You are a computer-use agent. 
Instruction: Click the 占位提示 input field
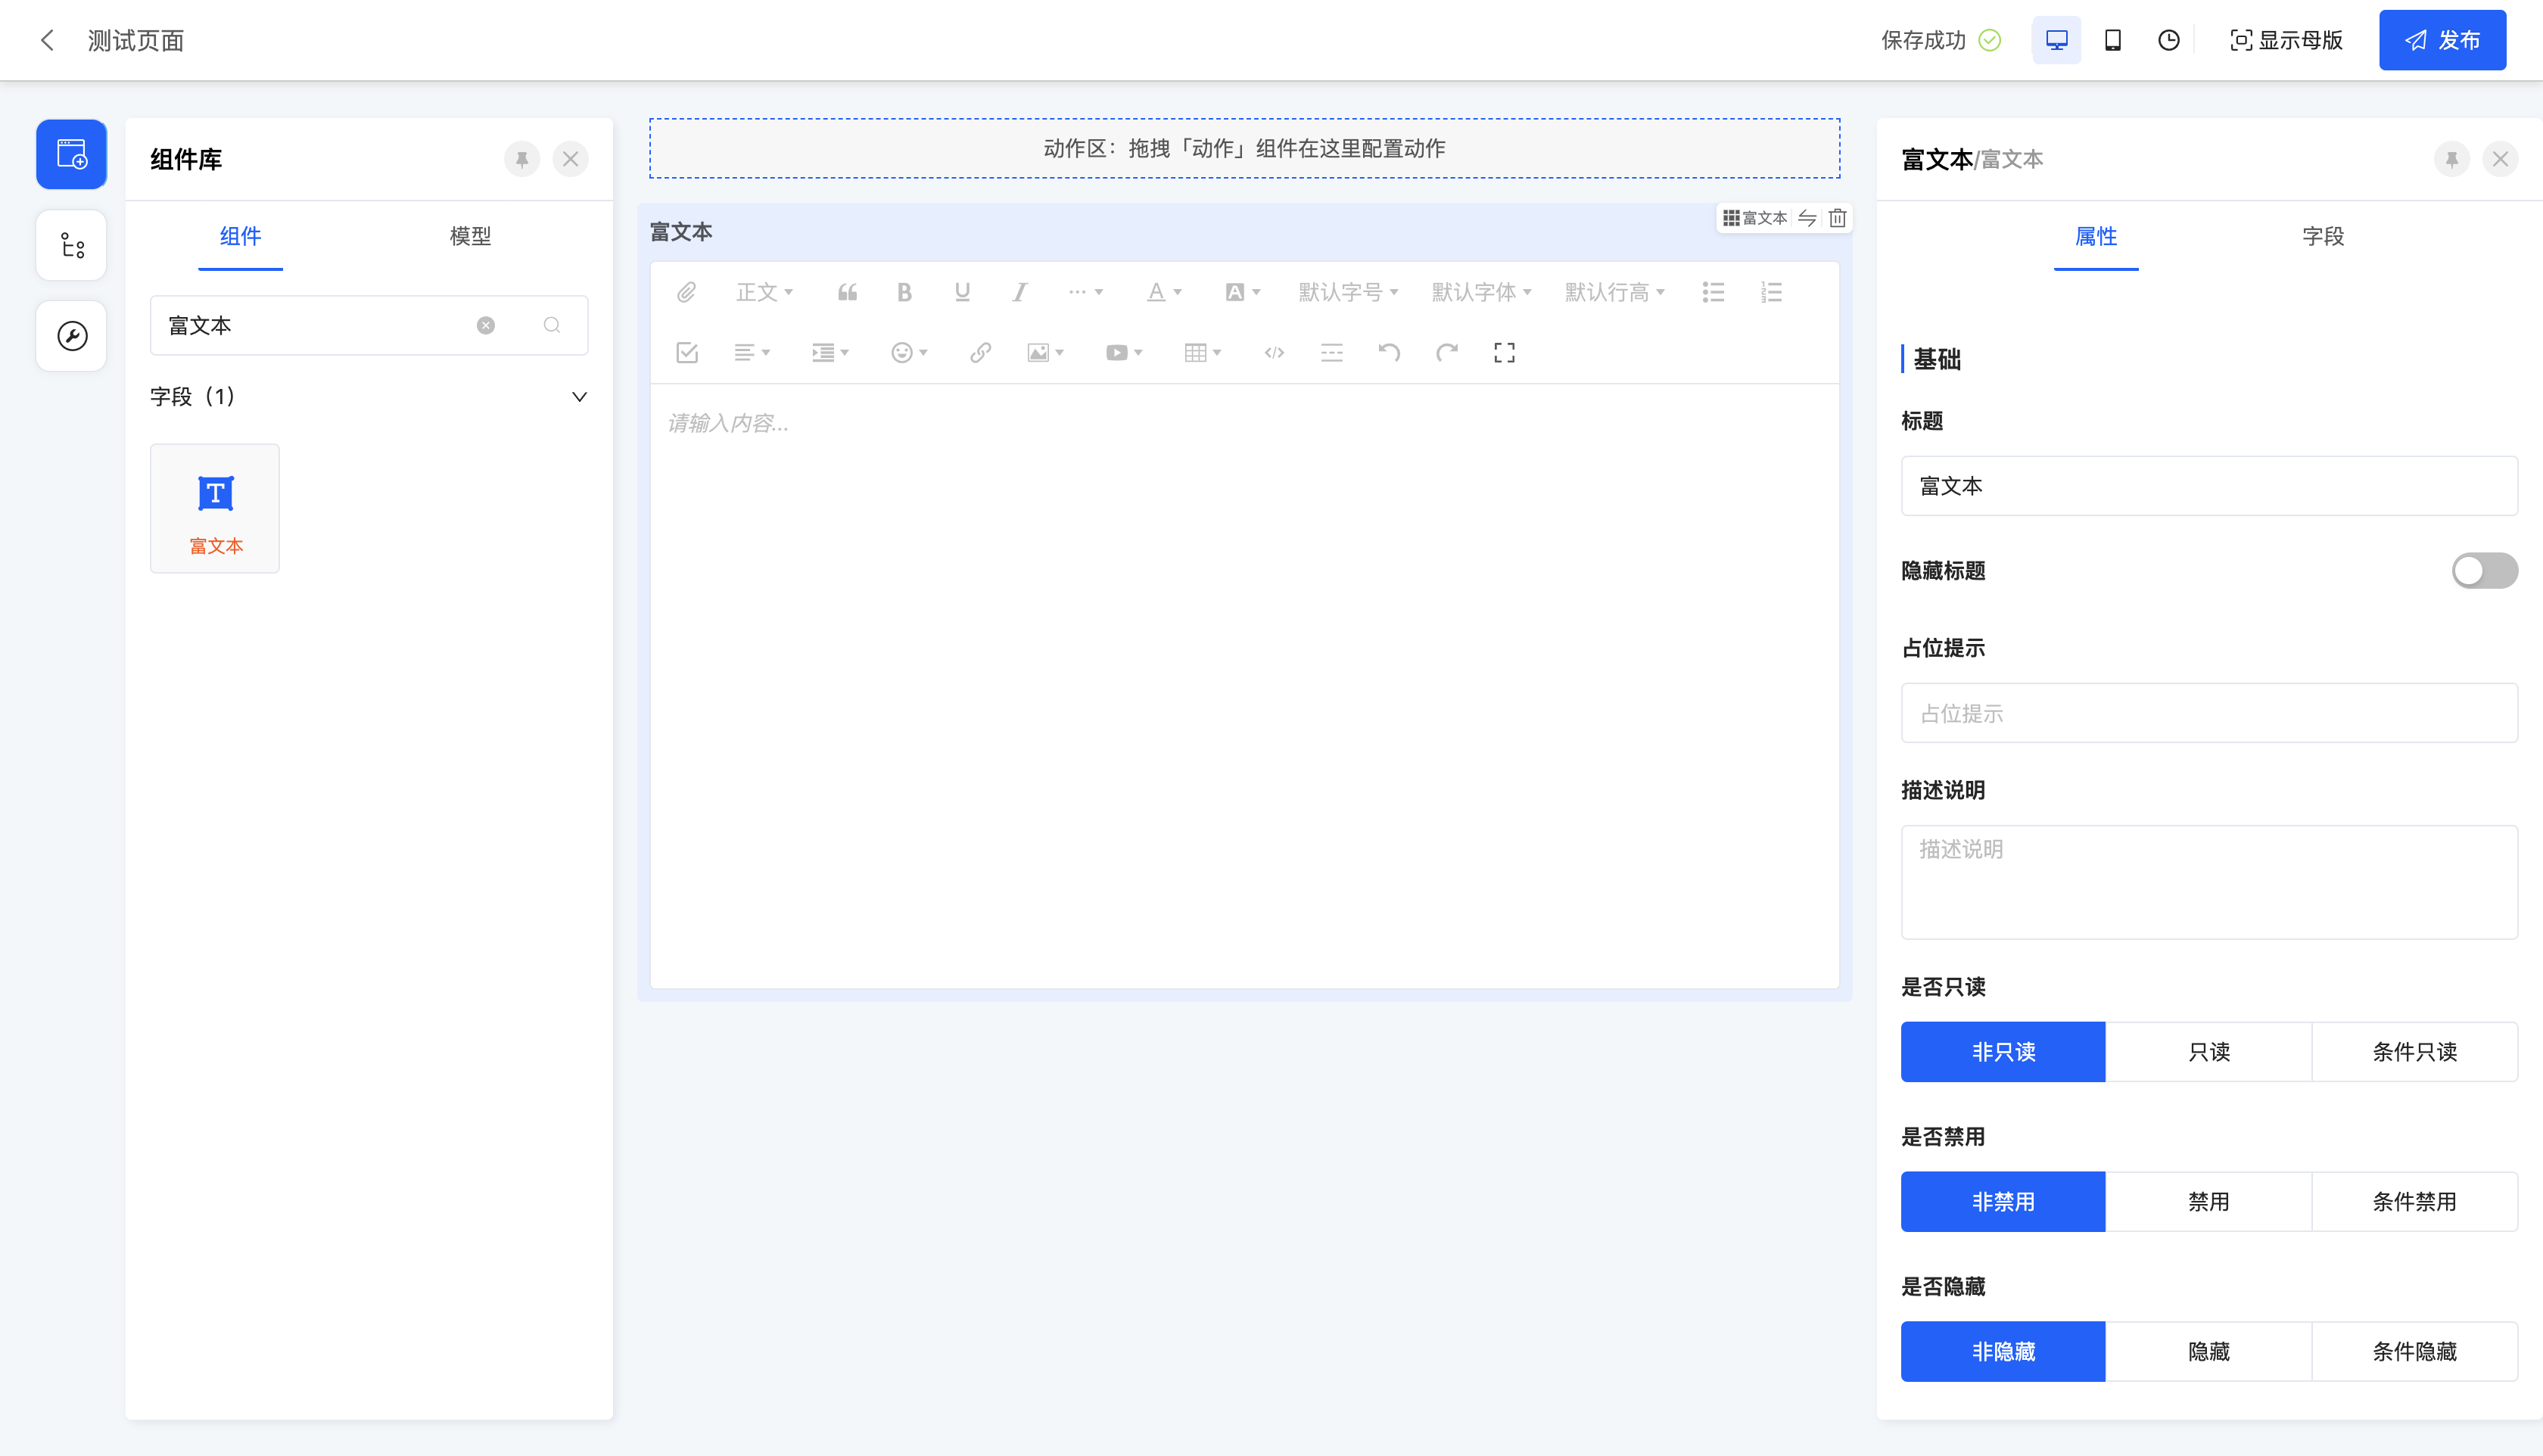(2208, 713)
